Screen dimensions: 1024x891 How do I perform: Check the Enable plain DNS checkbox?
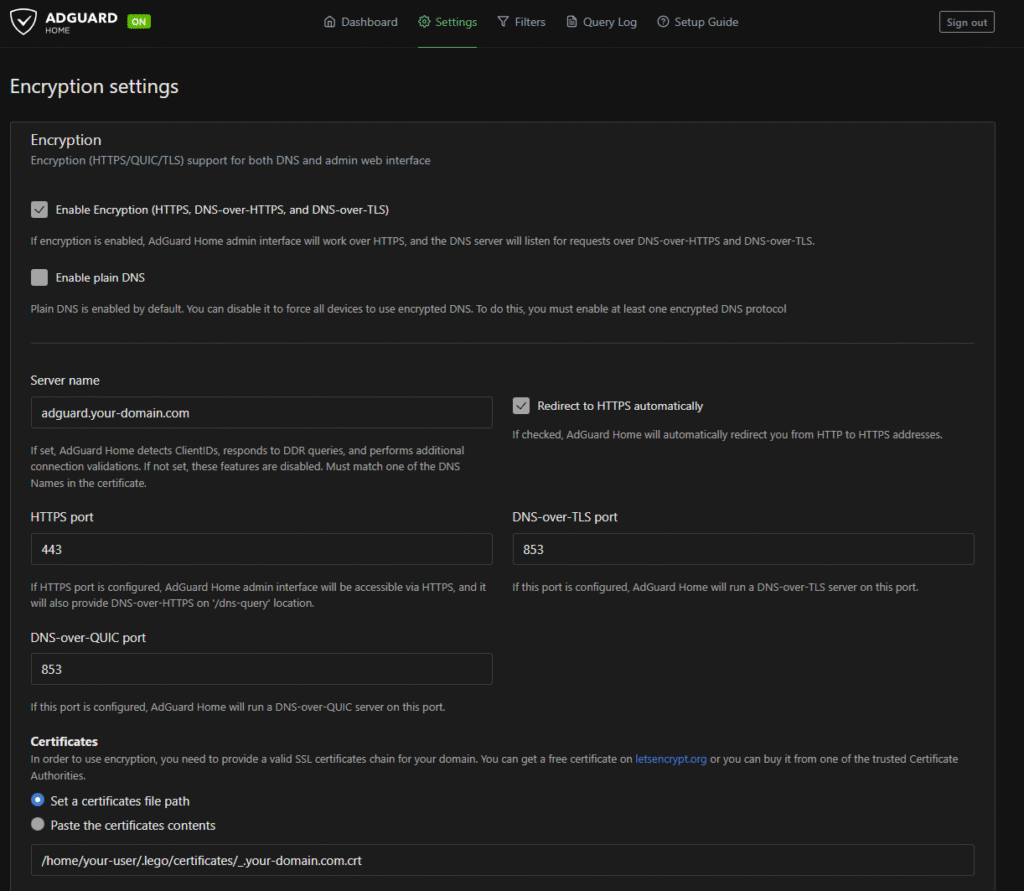click(x=39, y=277)
